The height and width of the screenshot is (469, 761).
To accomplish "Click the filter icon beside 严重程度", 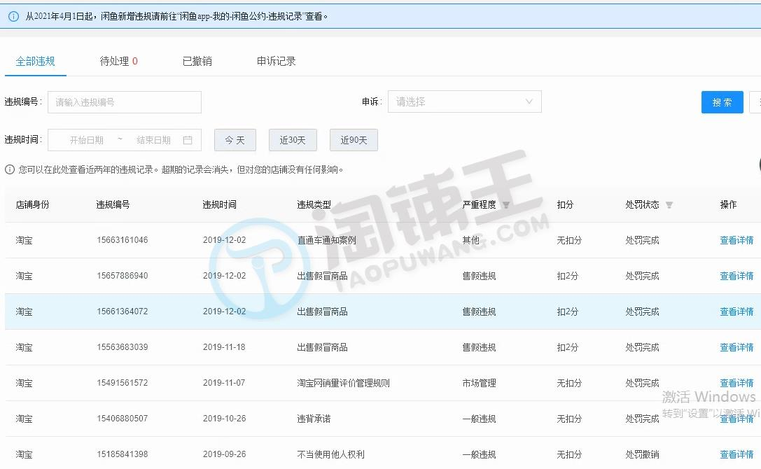I will pos(505,205).
